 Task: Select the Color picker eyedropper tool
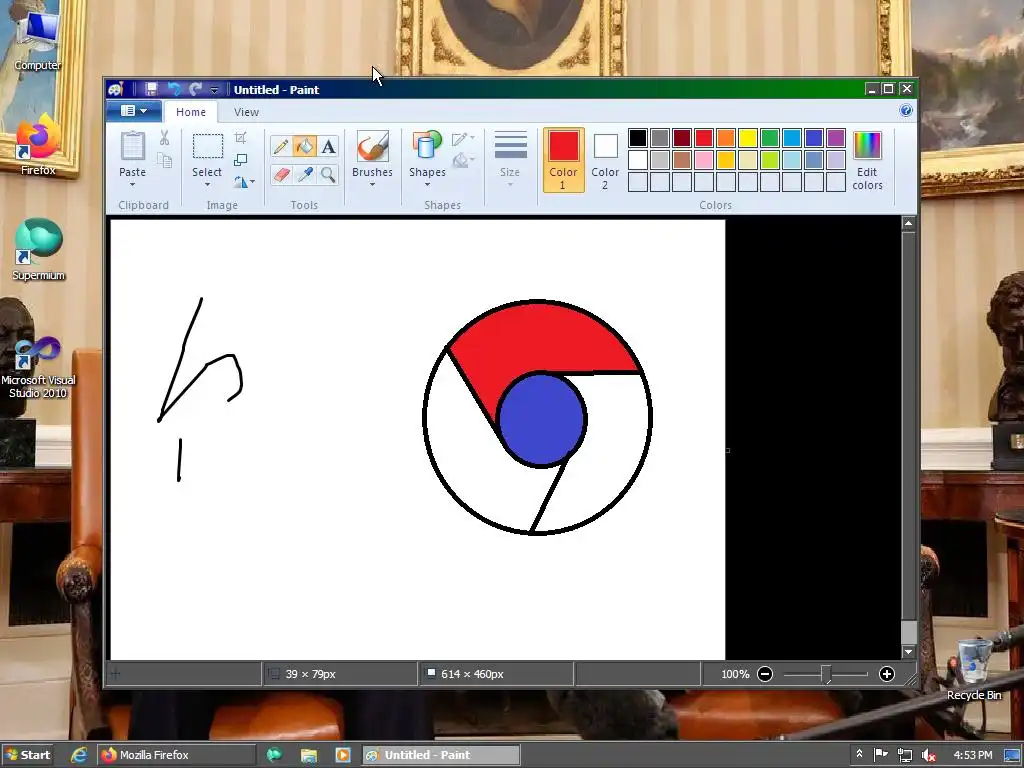coord(304,174)
